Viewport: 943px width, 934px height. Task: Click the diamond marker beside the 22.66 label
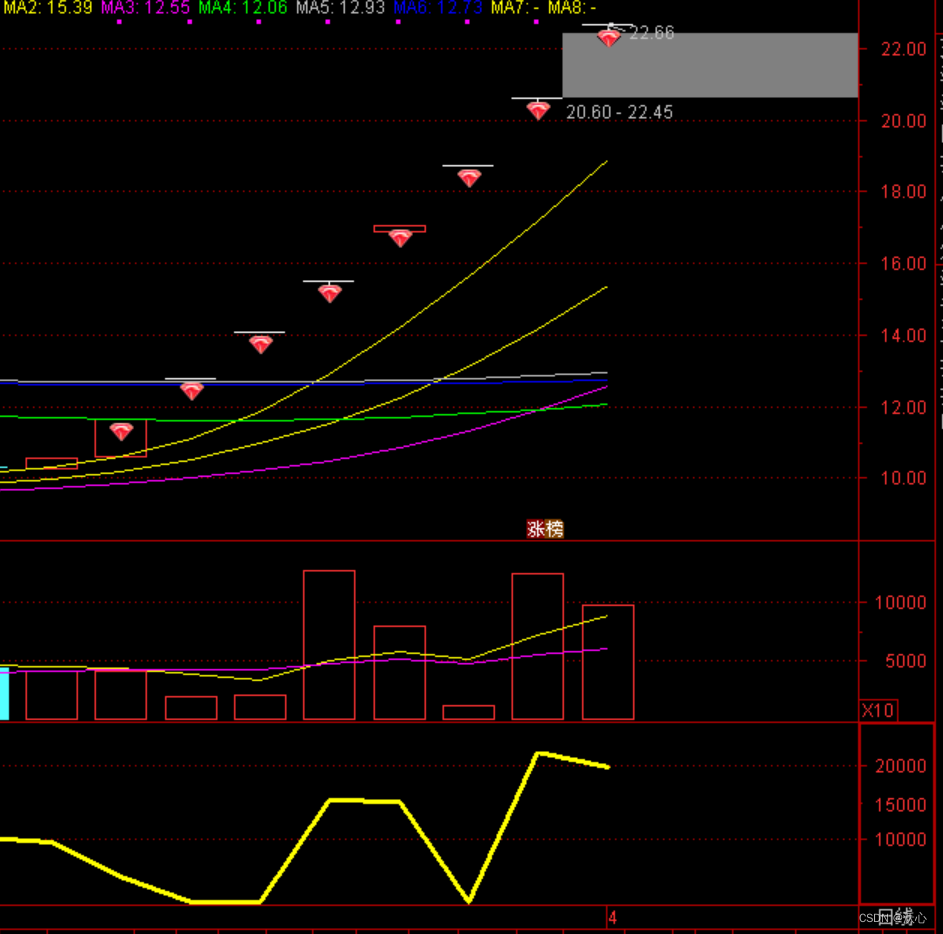tap(609, 38)
